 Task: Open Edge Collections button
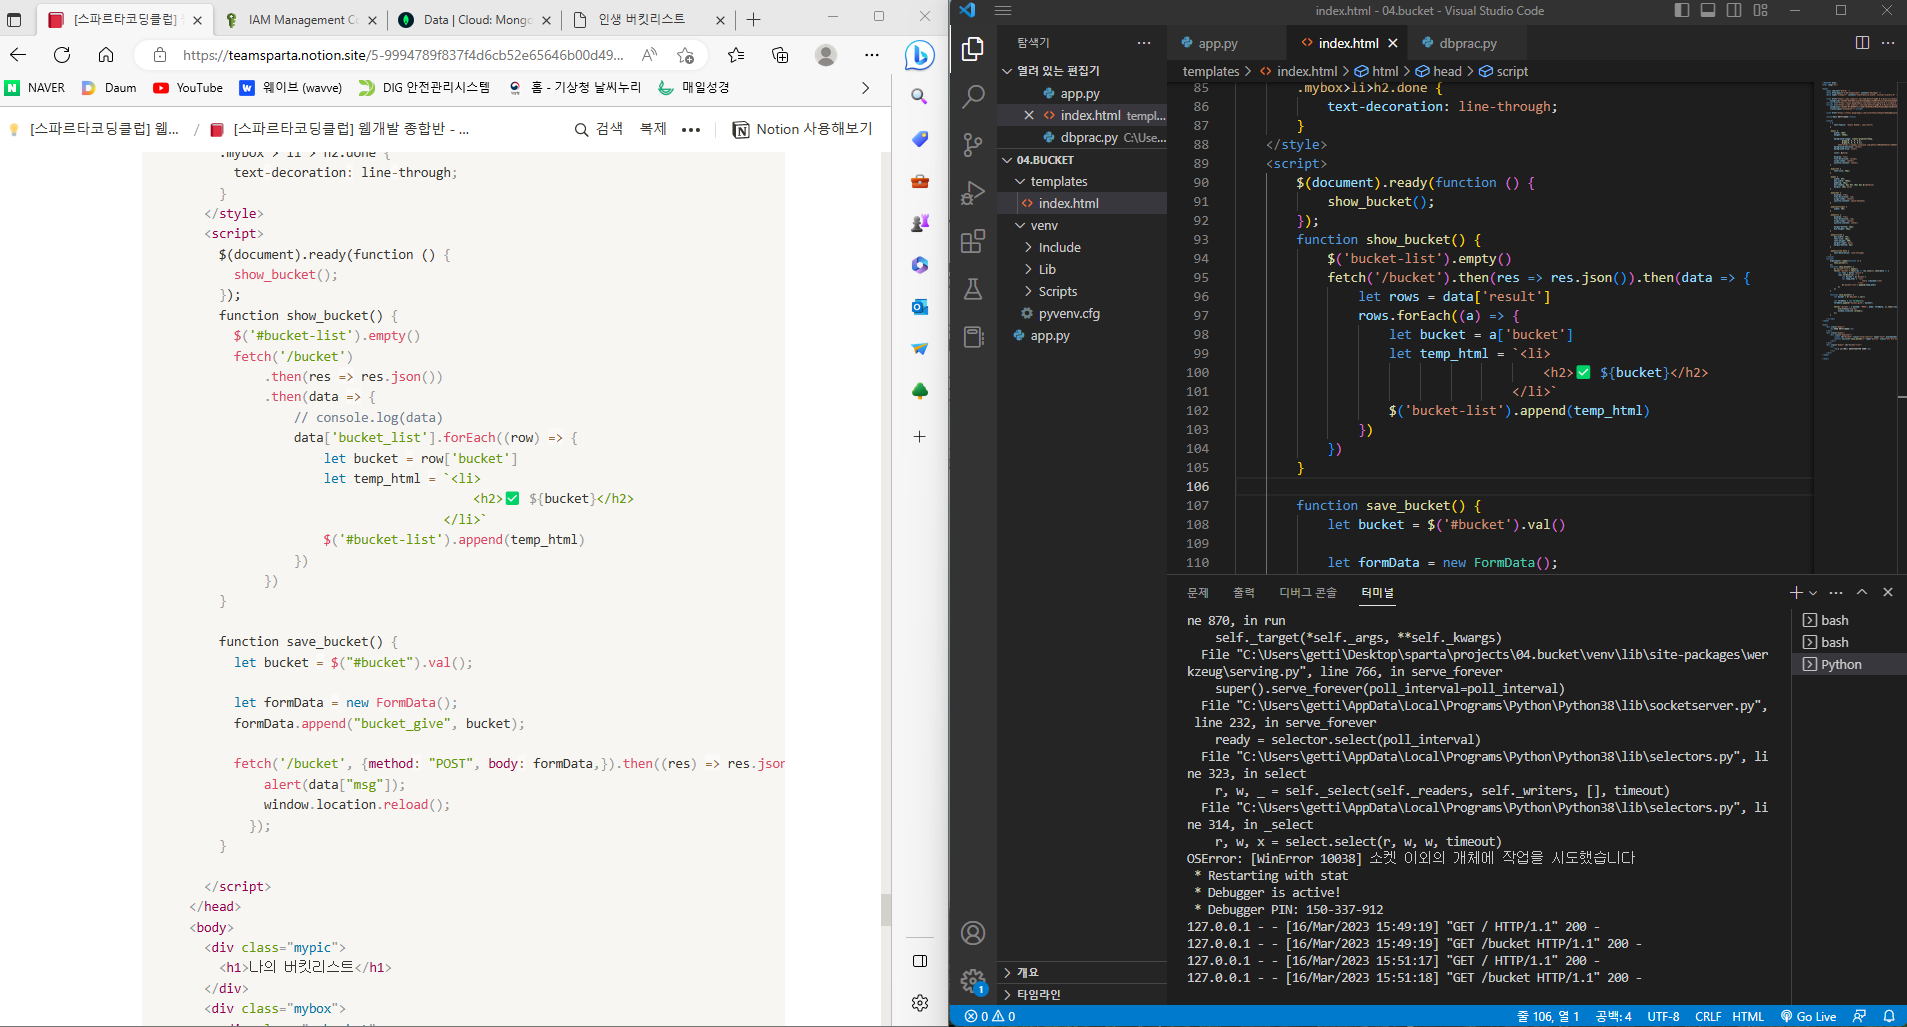(x=780, y=55)
